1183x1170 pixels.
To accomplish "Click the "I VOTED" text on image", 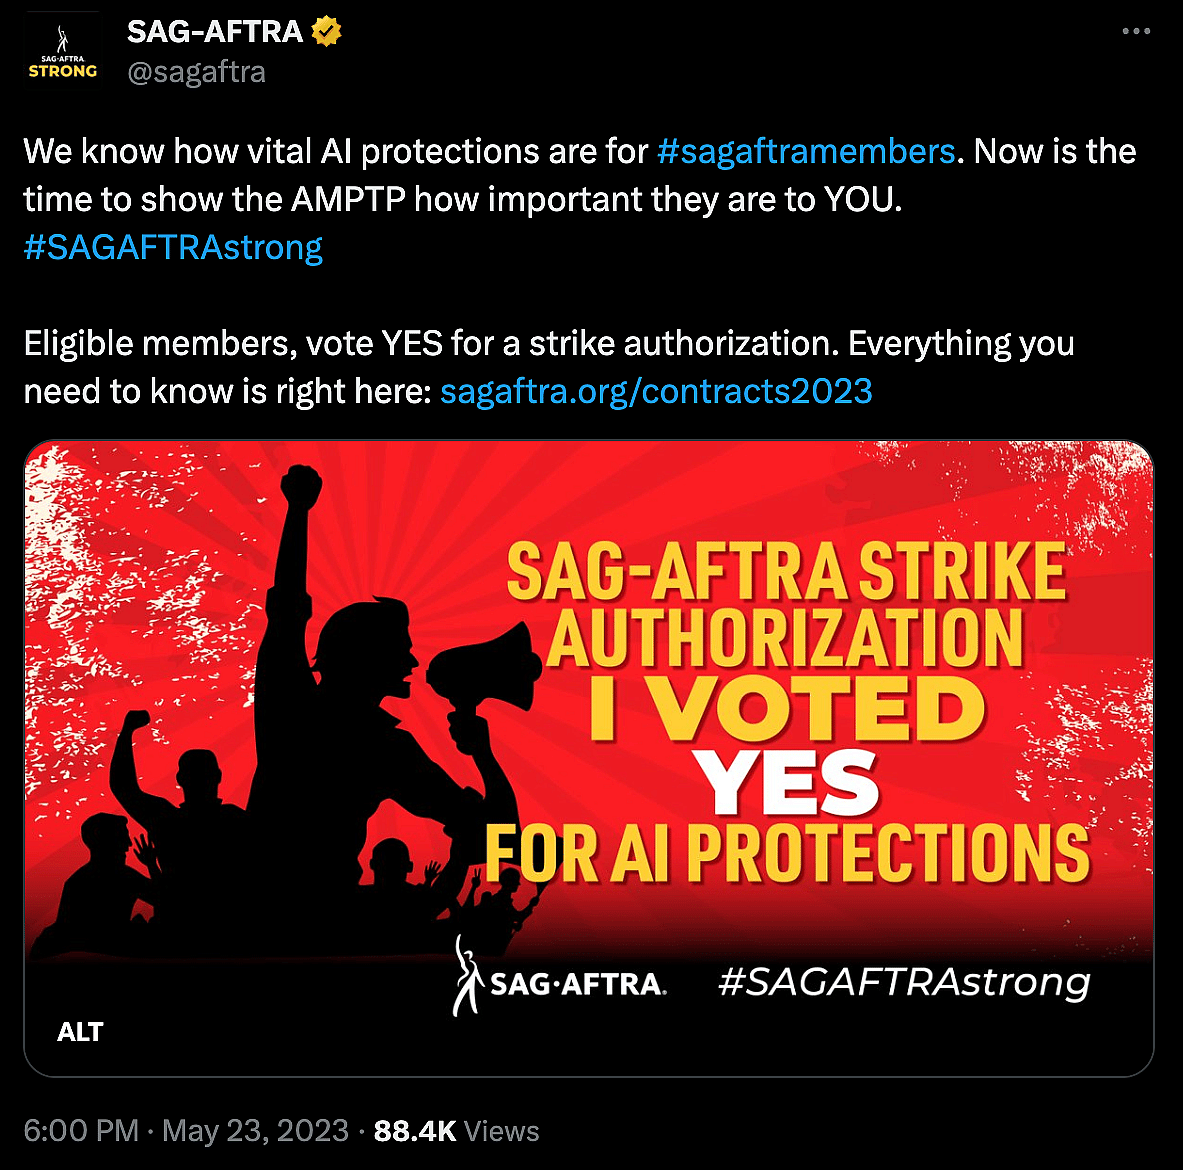I will (787, 709).
